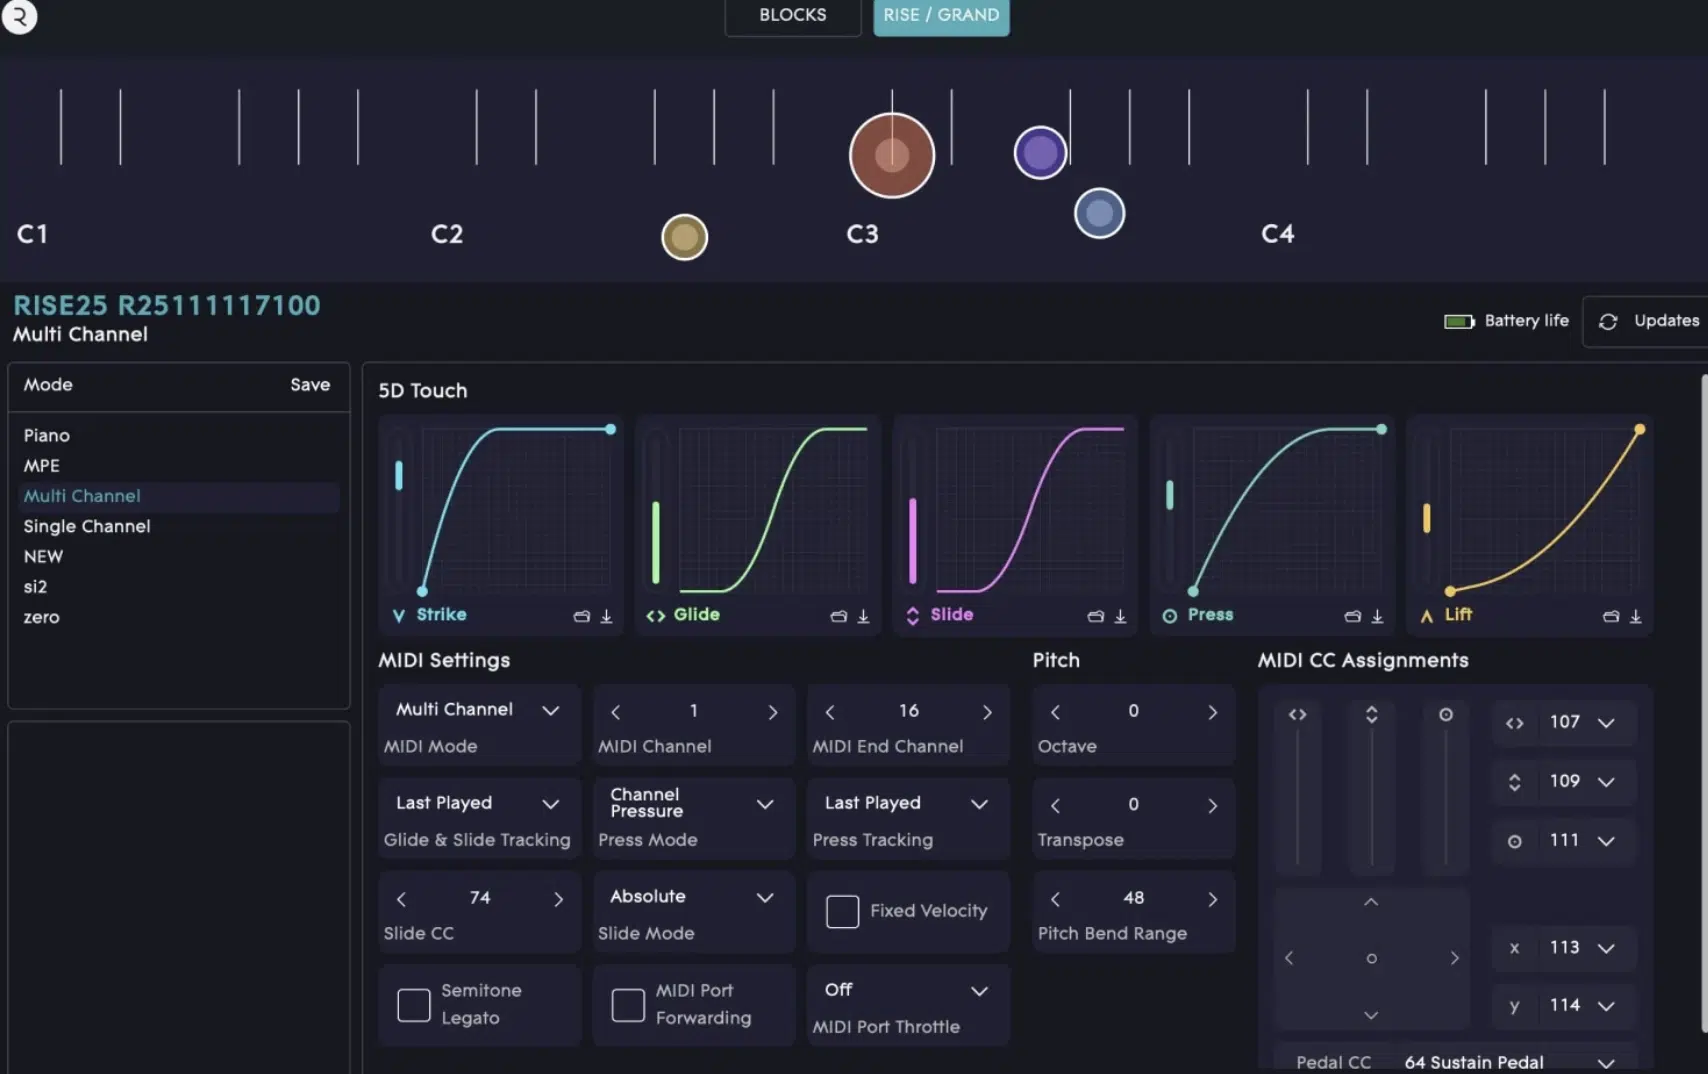This screenshot has width=1708, height=1074.
Task: Click the Glide curve download icon
Action: (x=863, y=616)
